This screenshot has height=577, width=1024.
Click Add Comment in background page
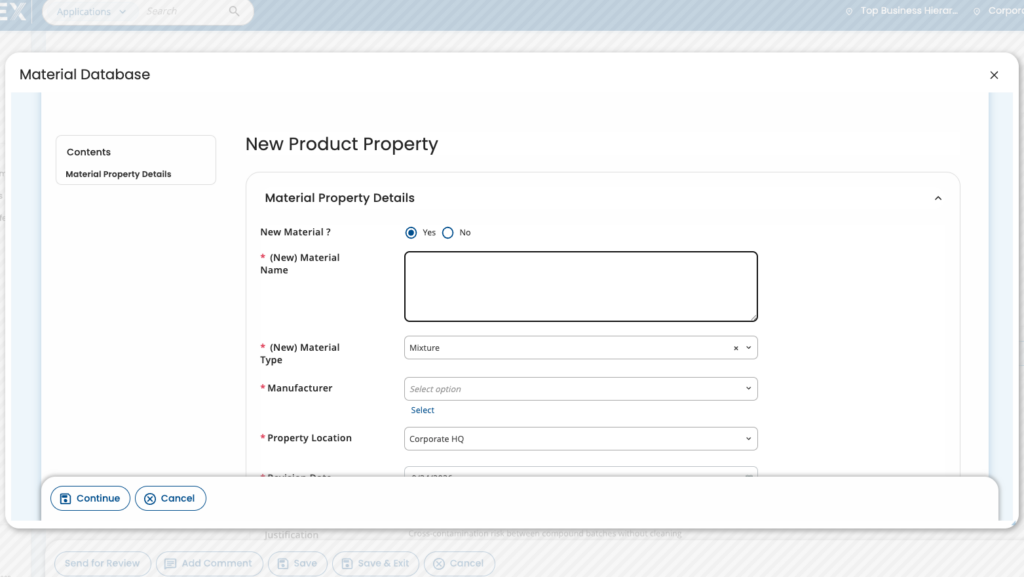tap(209, 564)
